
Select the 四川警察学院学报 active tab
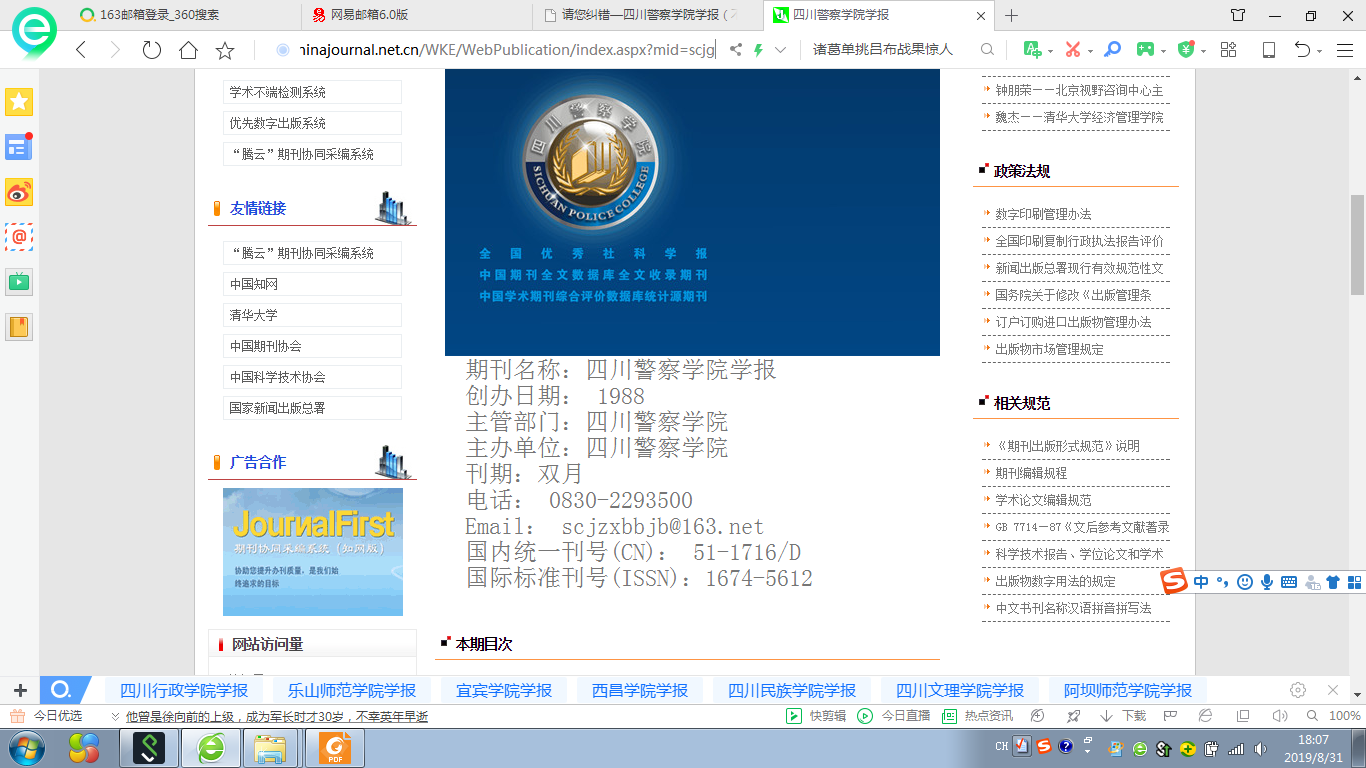coord(878,15)
